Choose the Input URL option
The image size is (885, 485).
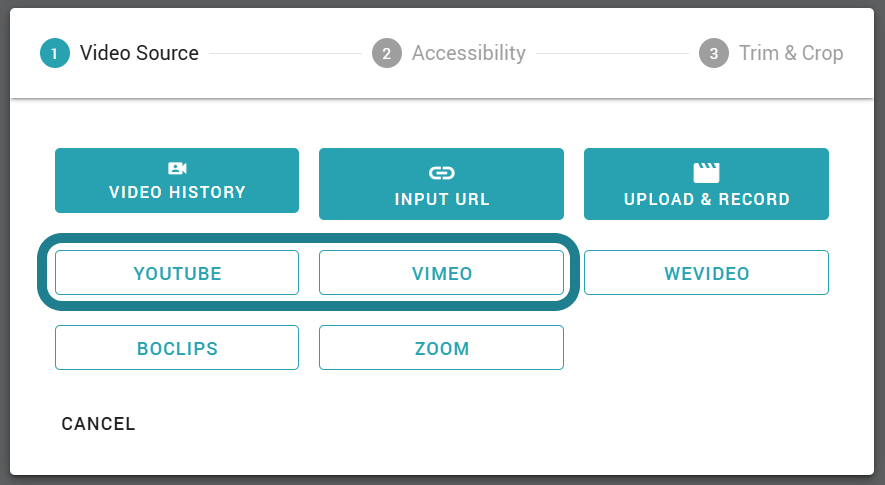tap(441, 184)
